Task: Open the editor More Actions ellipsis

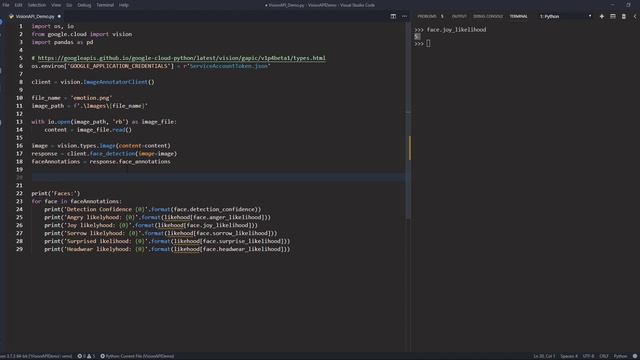Action: (x=404, y=16)
